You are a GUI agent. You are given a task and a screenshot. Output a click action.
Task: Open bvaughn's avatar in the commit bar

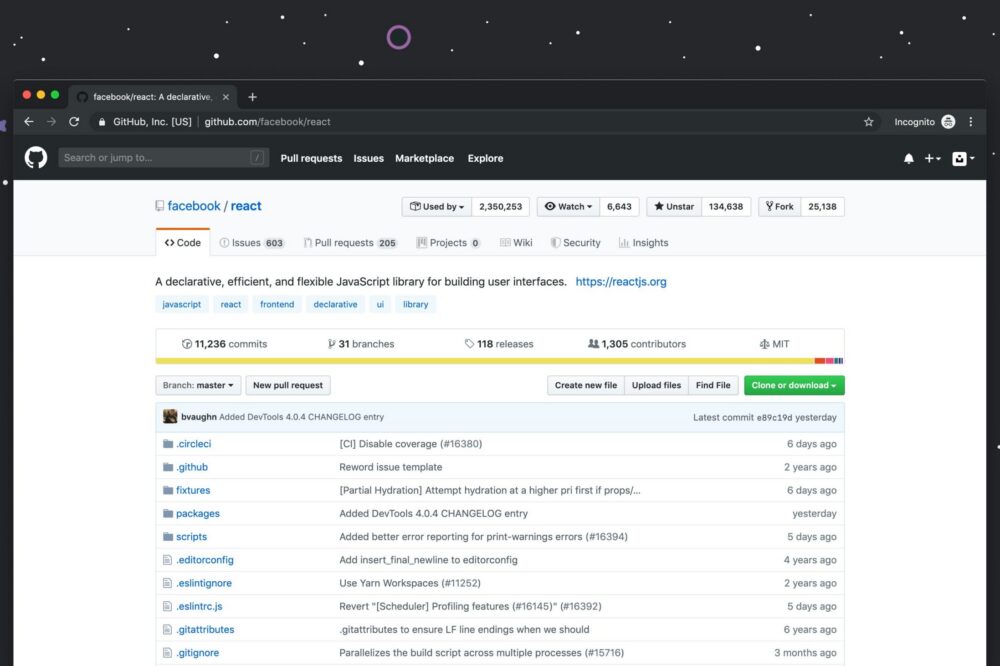point(170,415)
